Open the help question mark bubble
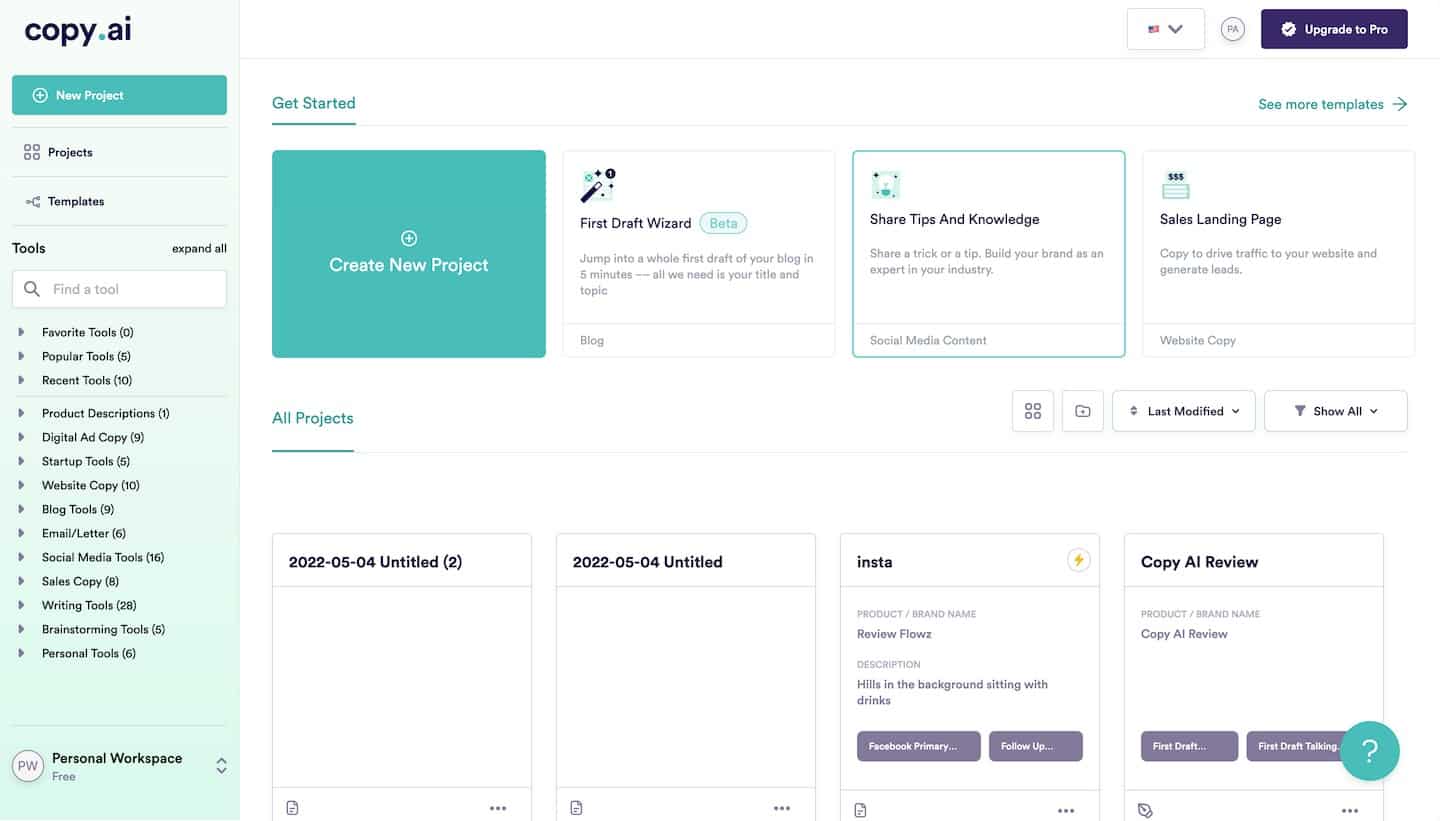The width and height of the screenshot is (1440, 821). pos(1370,751)
